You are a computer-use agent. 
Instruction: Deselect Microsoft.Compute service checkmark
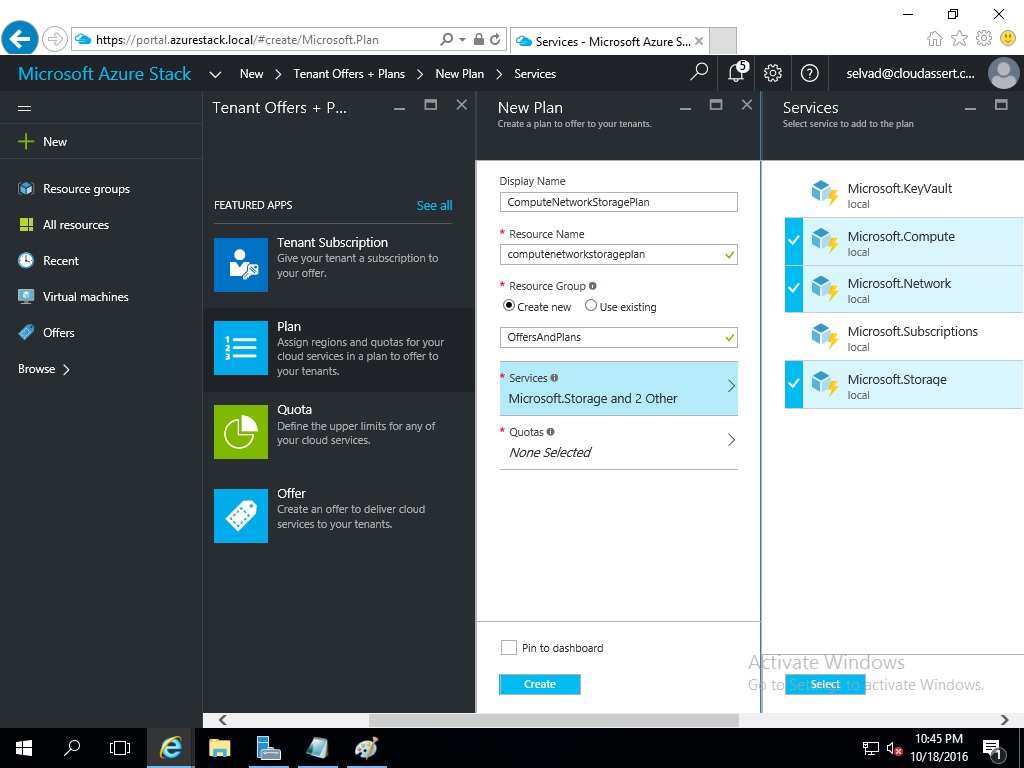click(793, 241)
